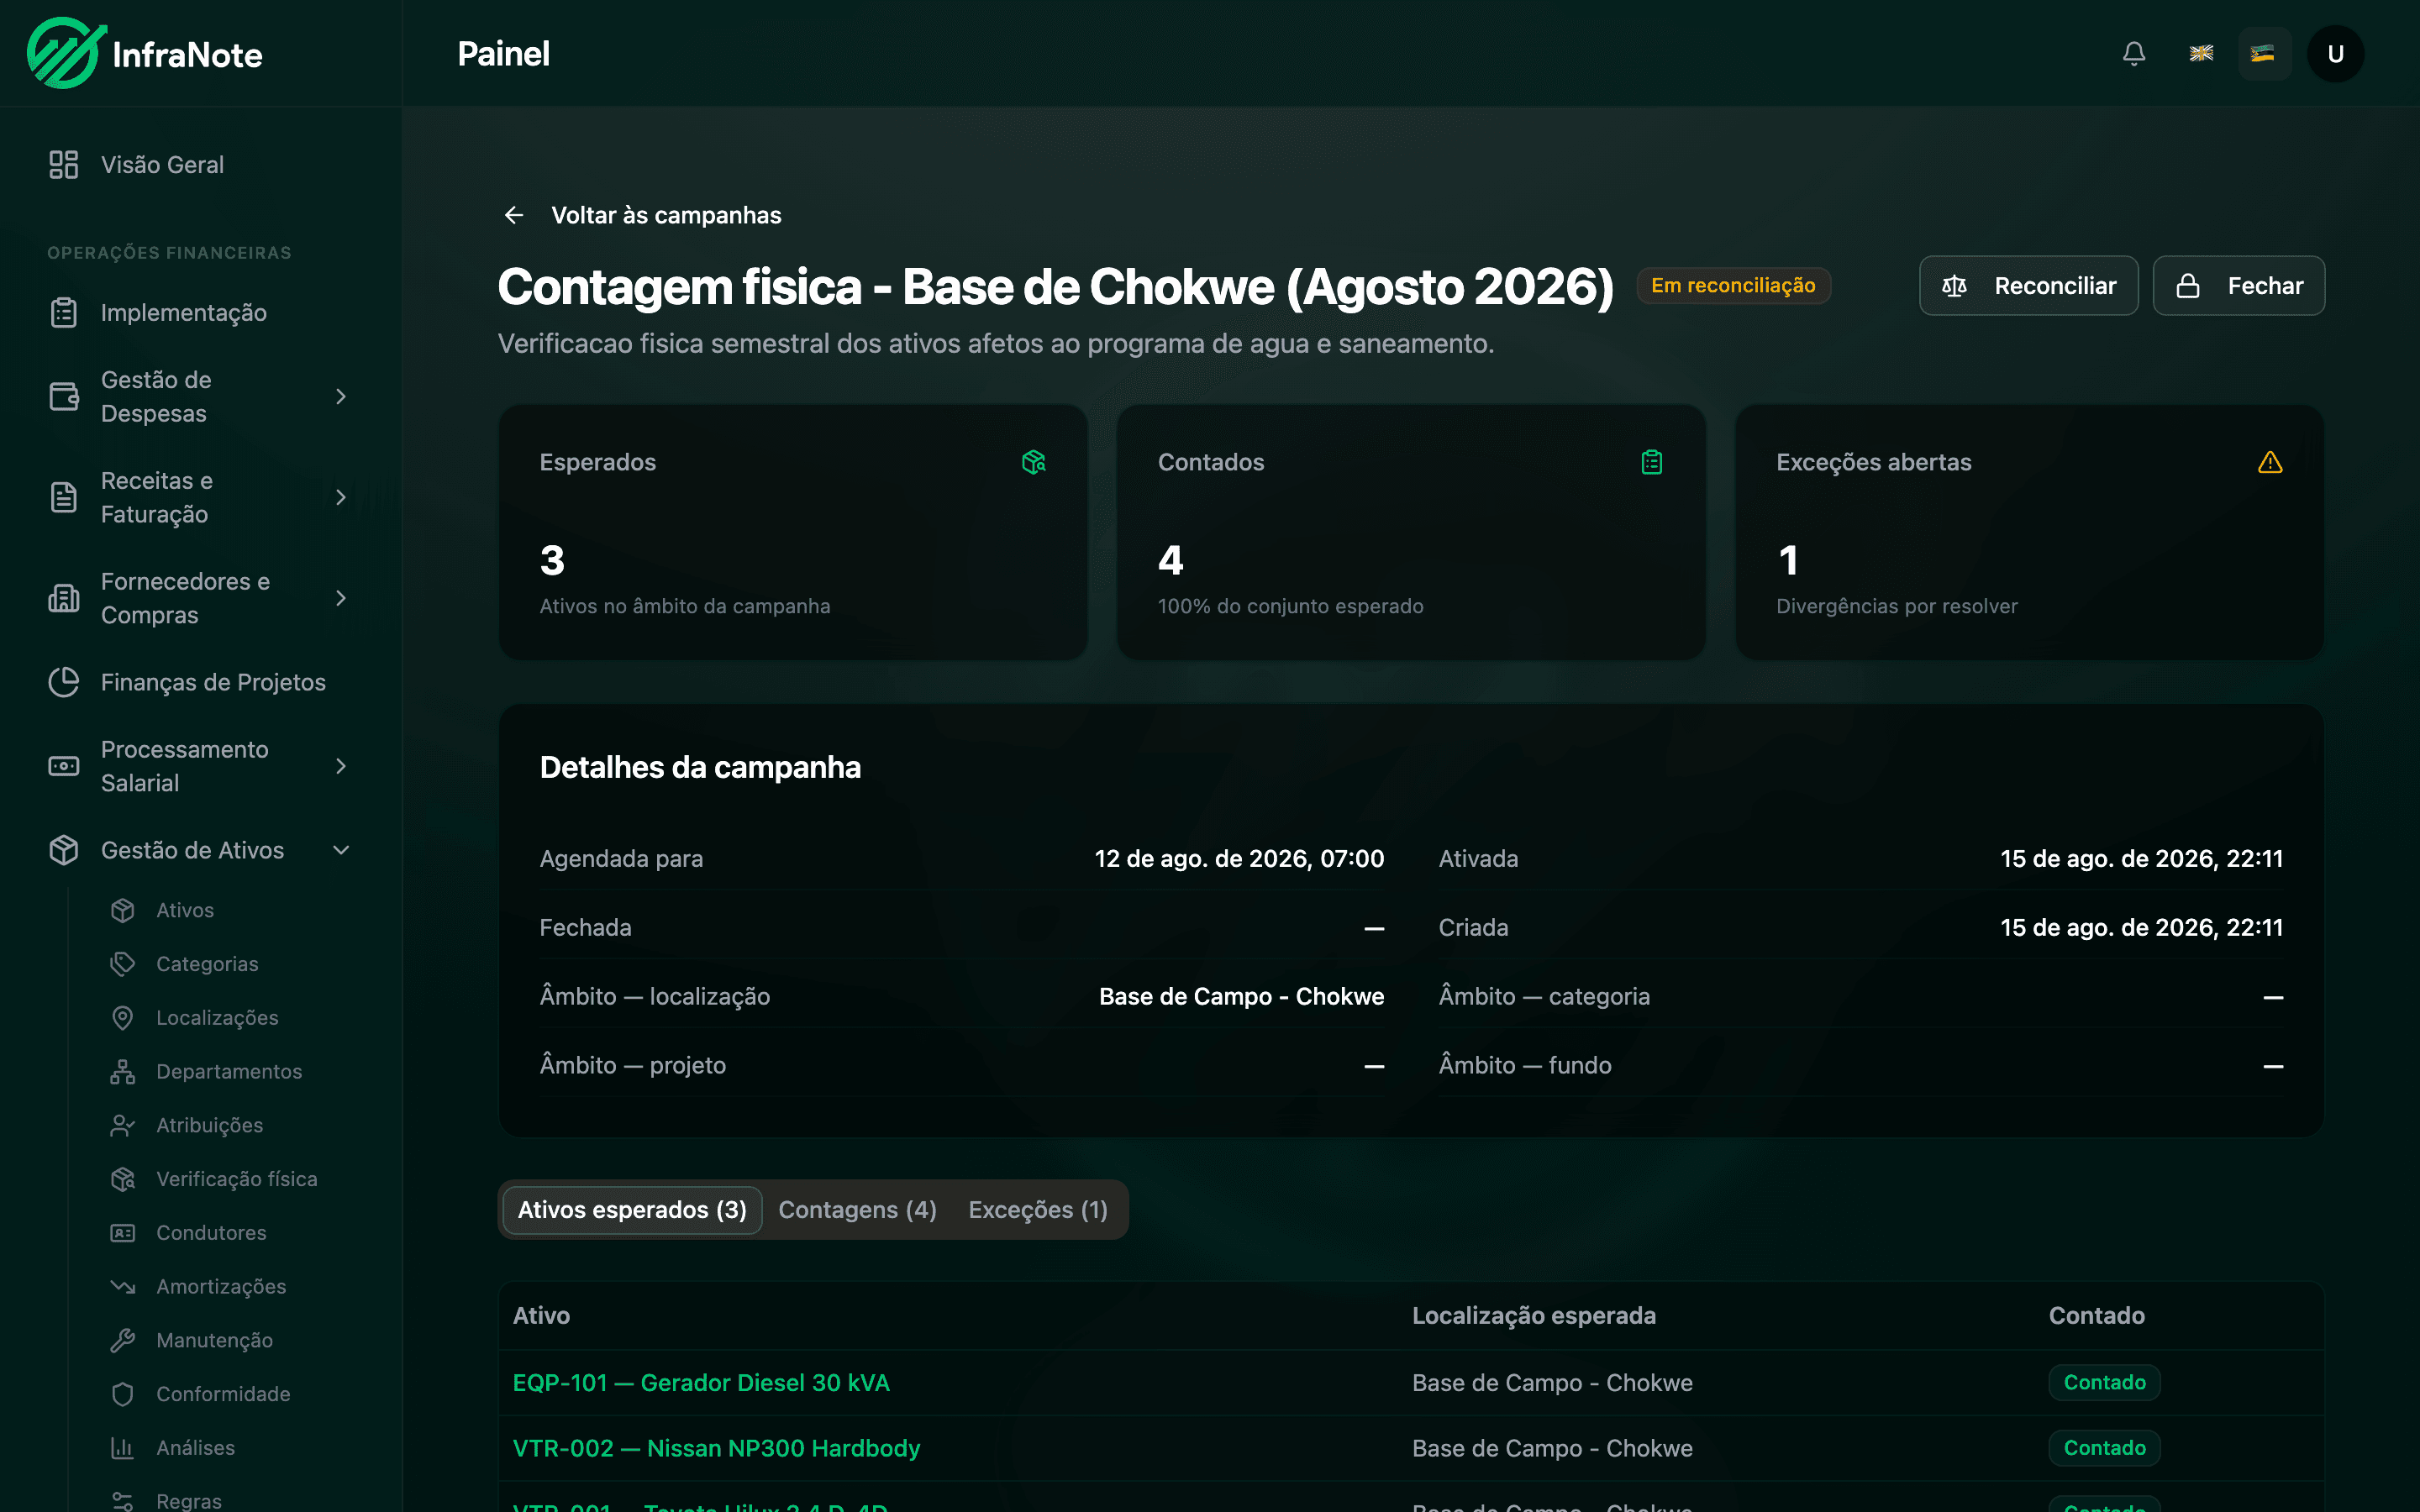Click the Amortizações trending-down icon
Image resolution: width=2420 pixels, height=1512 pixels.
123,1287
